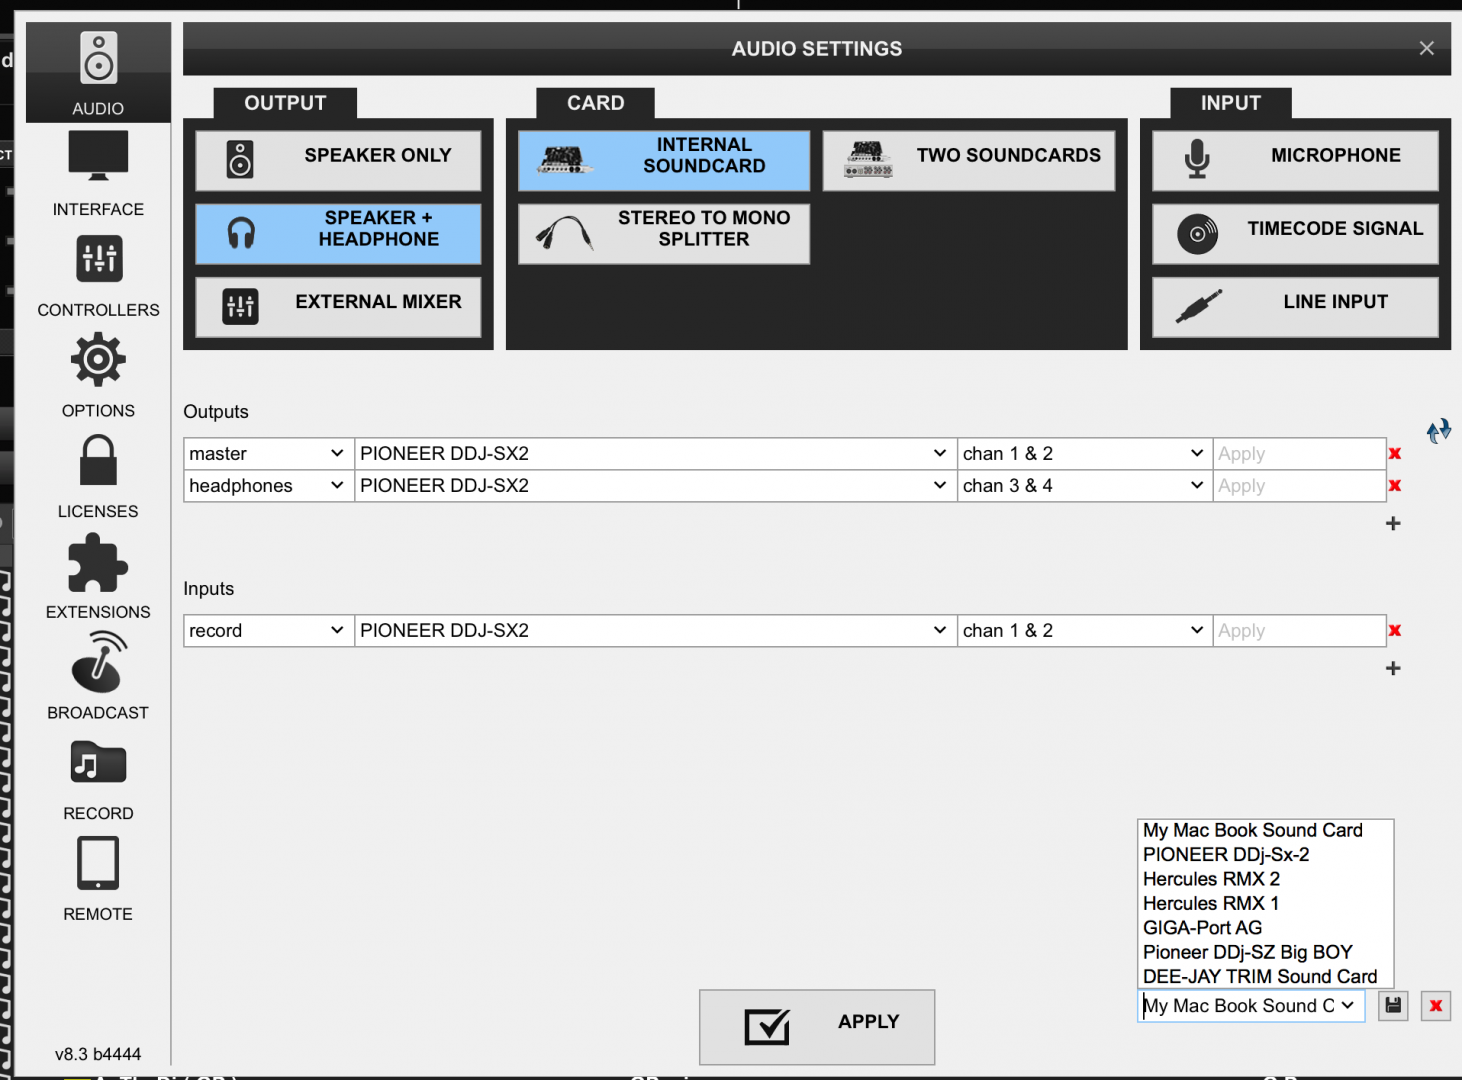Open the Broadcast satellite dish section
Viewport: 1462px width, 1080px height.
98,678
